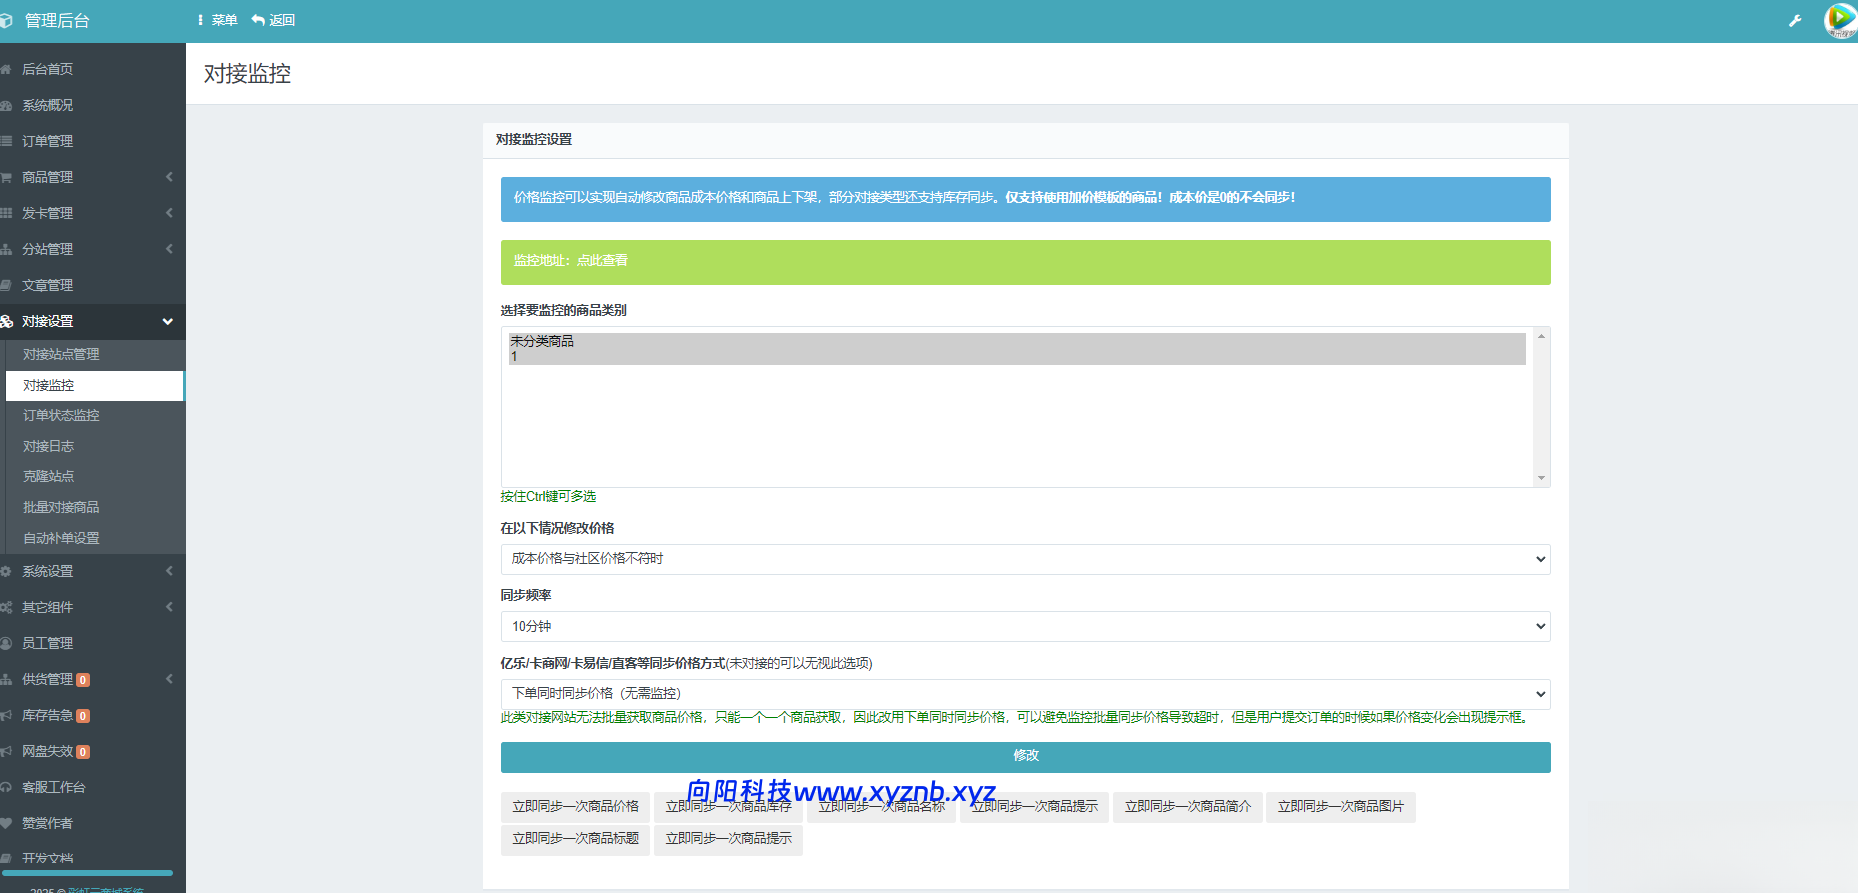Click 立即同步一次商品价格 button
The height and width of the screenshot is (893, 1858).
[575, 807]
